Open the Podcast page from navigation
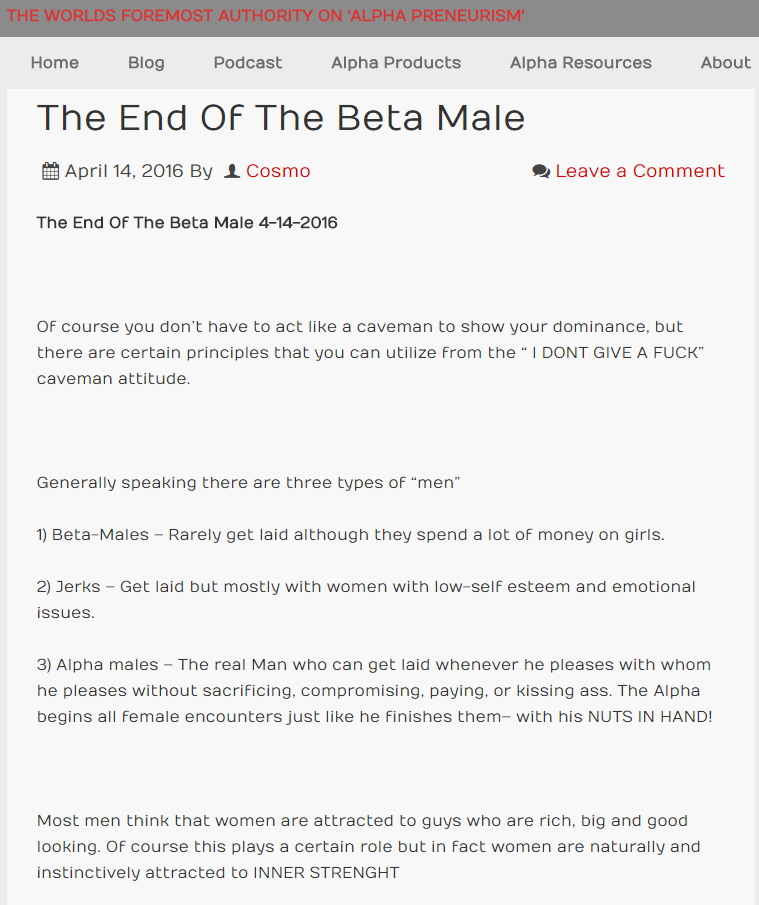The height and width of the screenshot is (905, 759). point(248,62)
